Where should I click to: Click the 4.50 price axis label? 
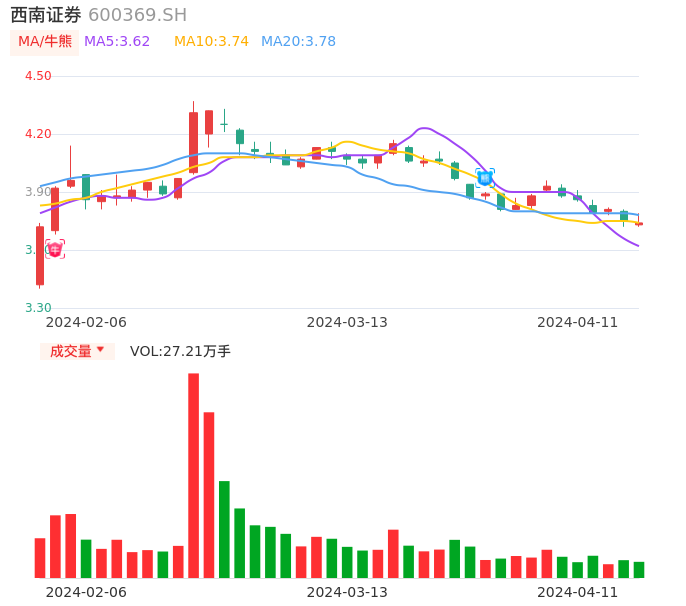pyautogui.click(x=38, y=76)
